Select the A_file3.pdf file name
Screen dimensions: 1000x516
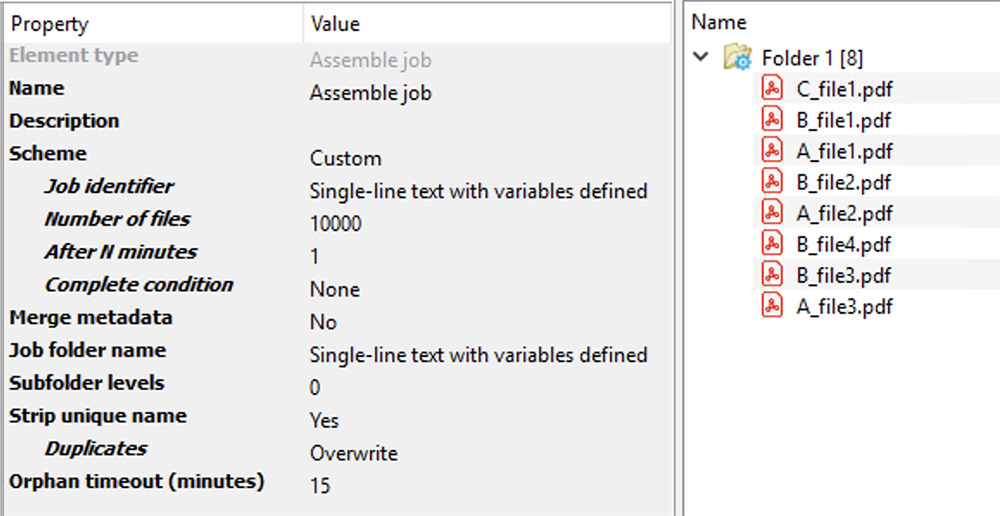844,307
